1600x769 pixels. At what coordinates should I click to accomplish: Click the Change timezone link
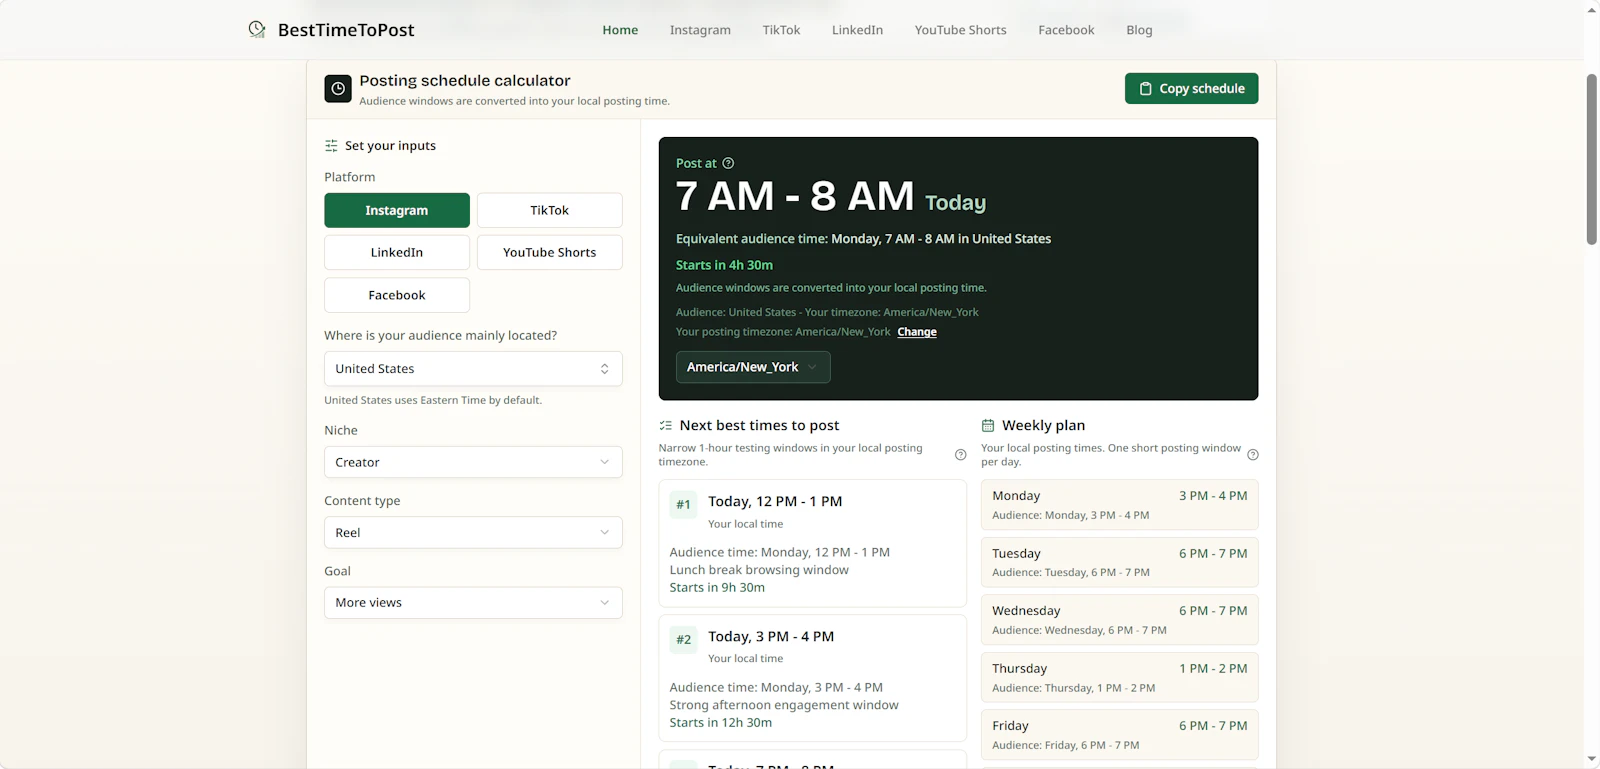917,332
